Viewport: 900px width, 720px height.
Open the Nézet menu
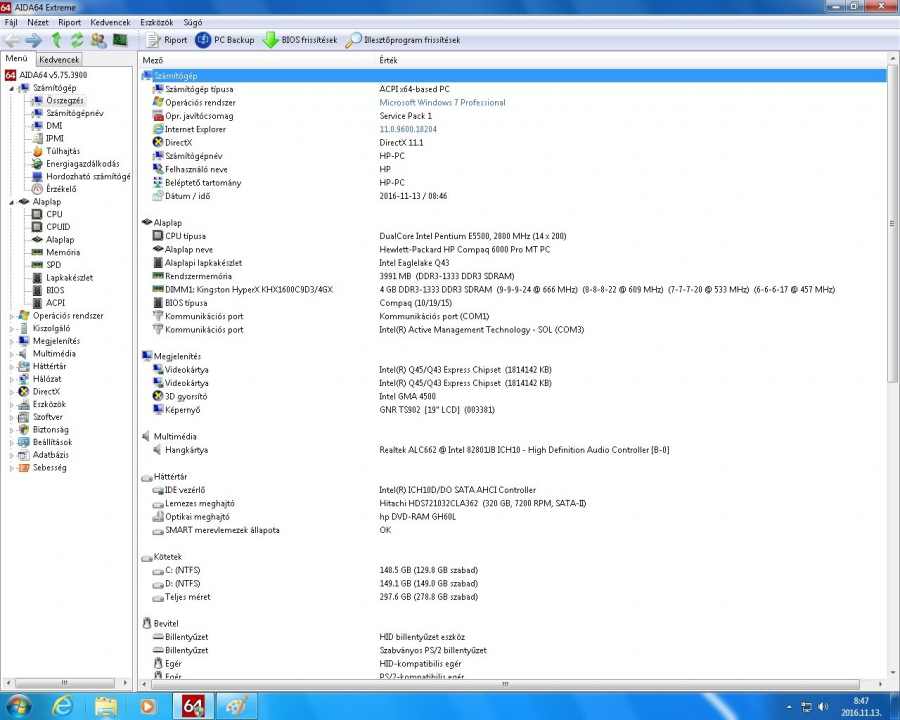(38, 22)
